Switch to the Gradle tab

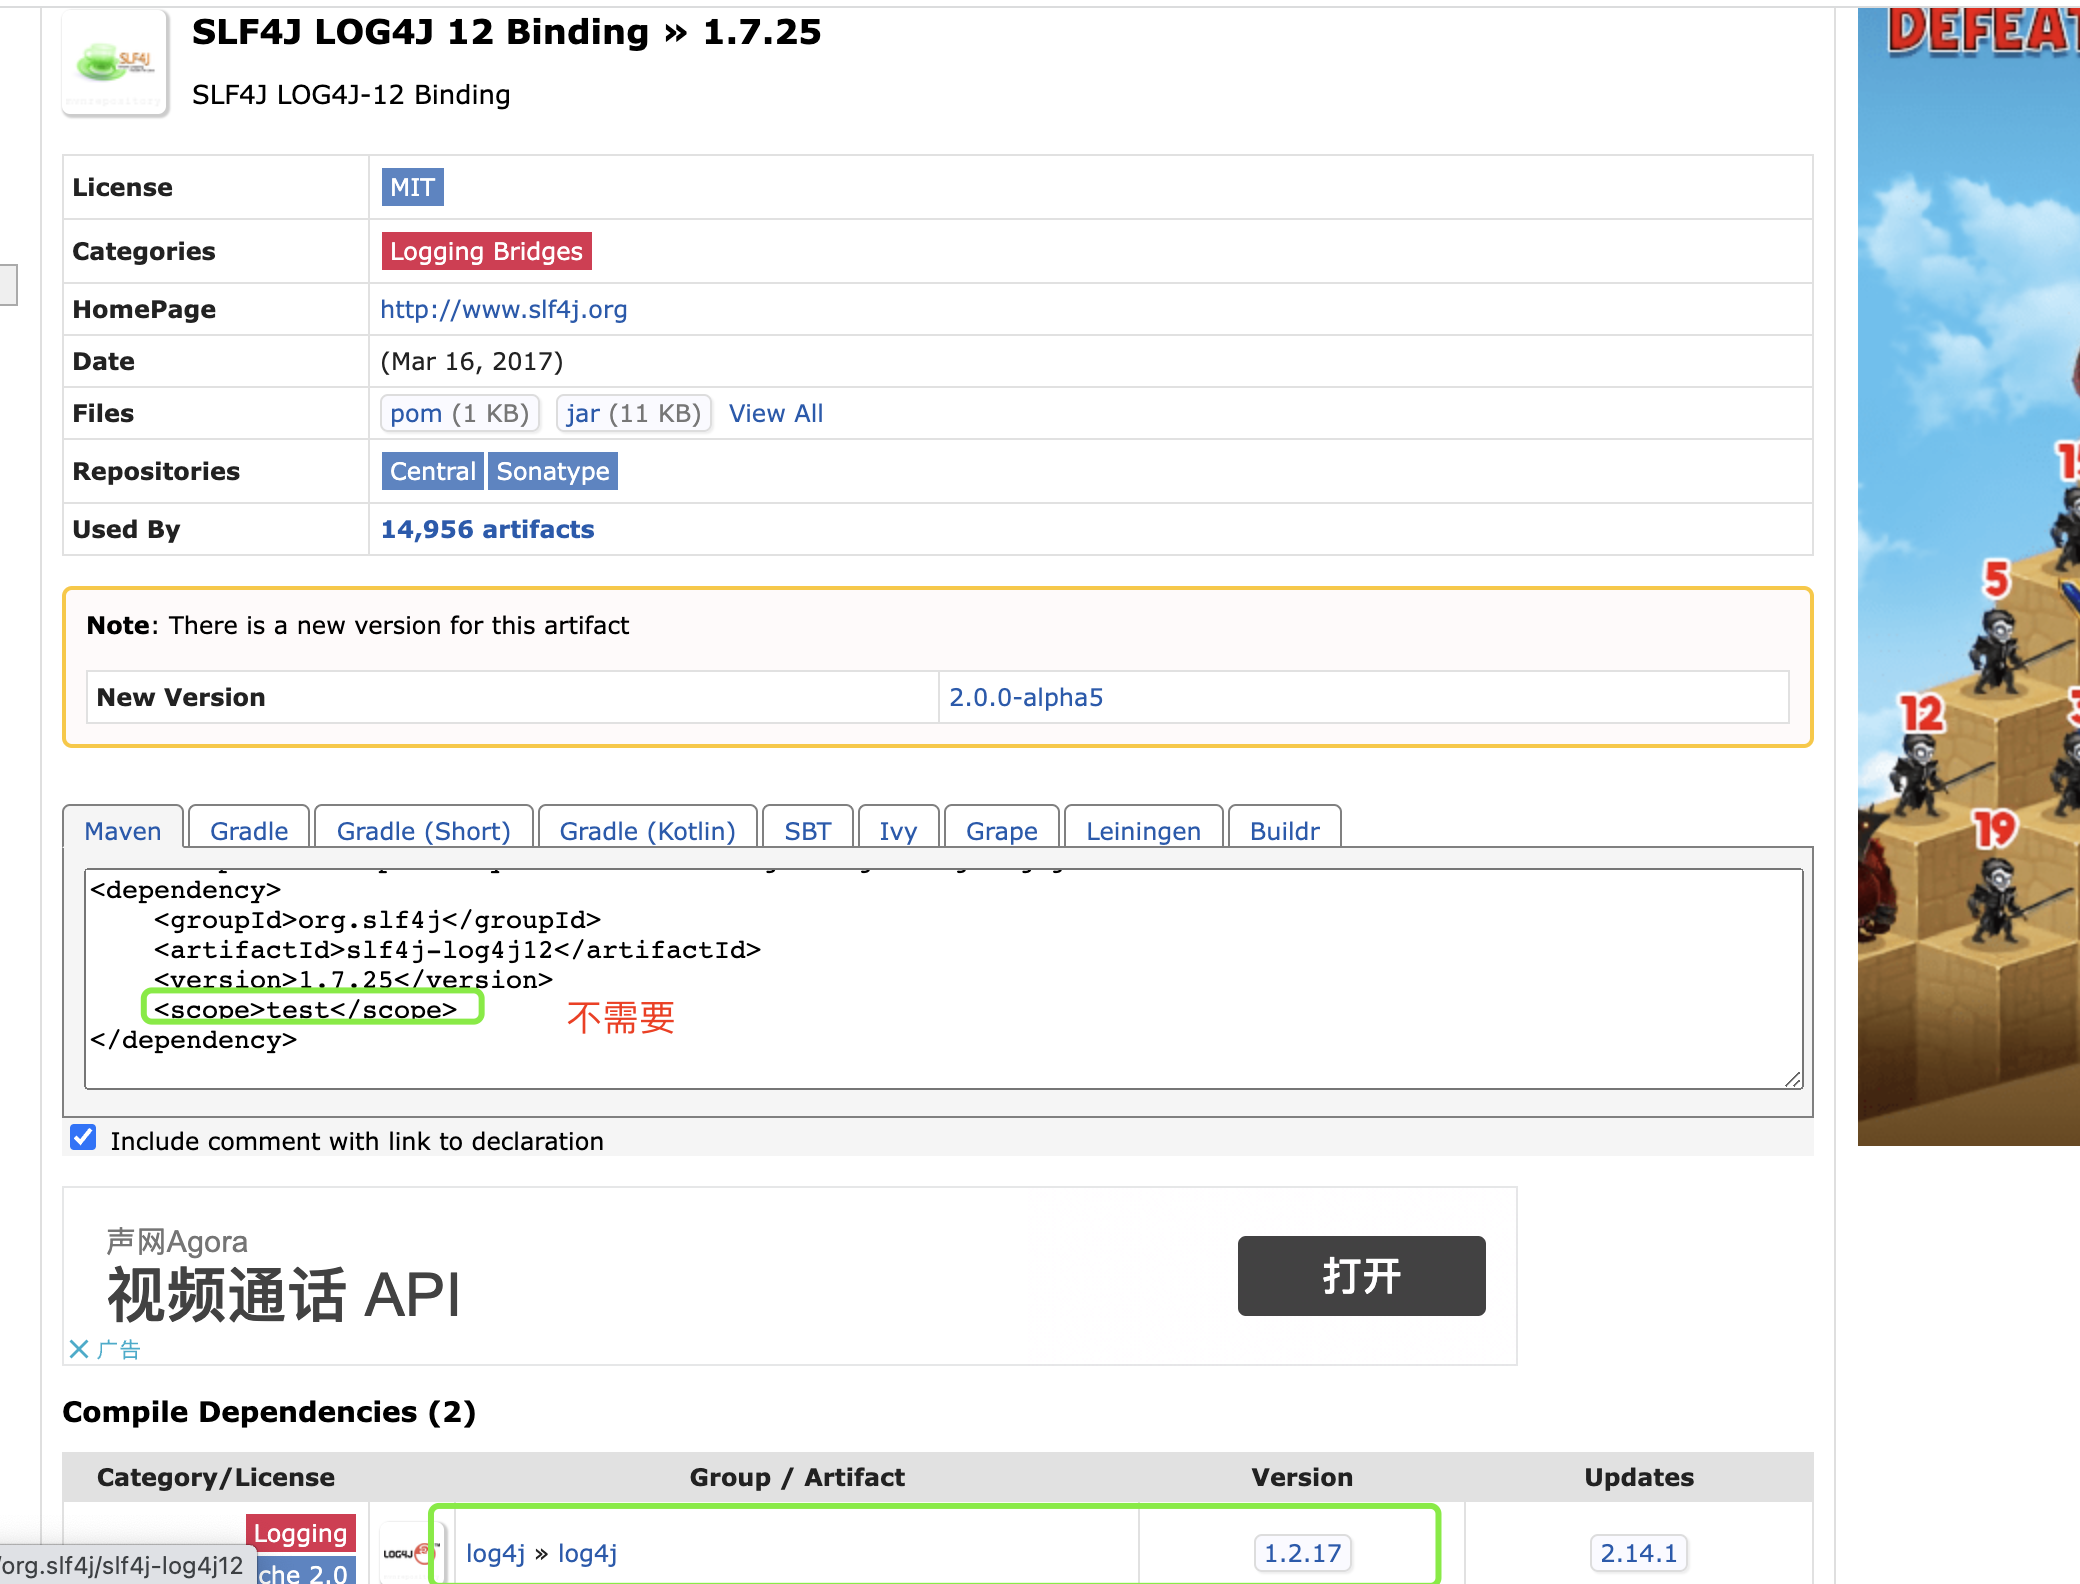pyautogui.click(x=249, y=830)
